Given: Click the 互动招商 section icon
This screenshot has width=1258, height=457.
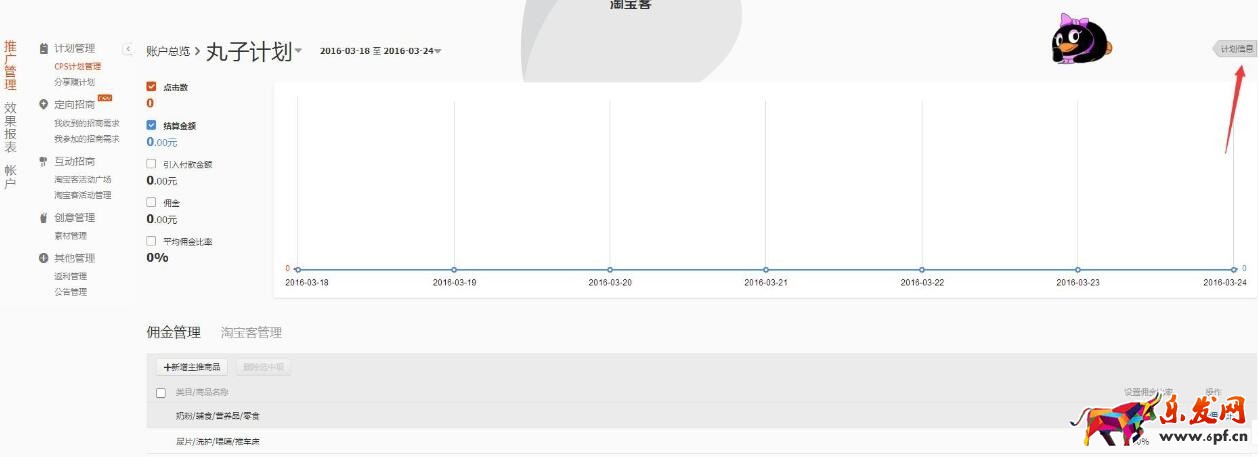Looking at the screenshot, I should 43,161.
